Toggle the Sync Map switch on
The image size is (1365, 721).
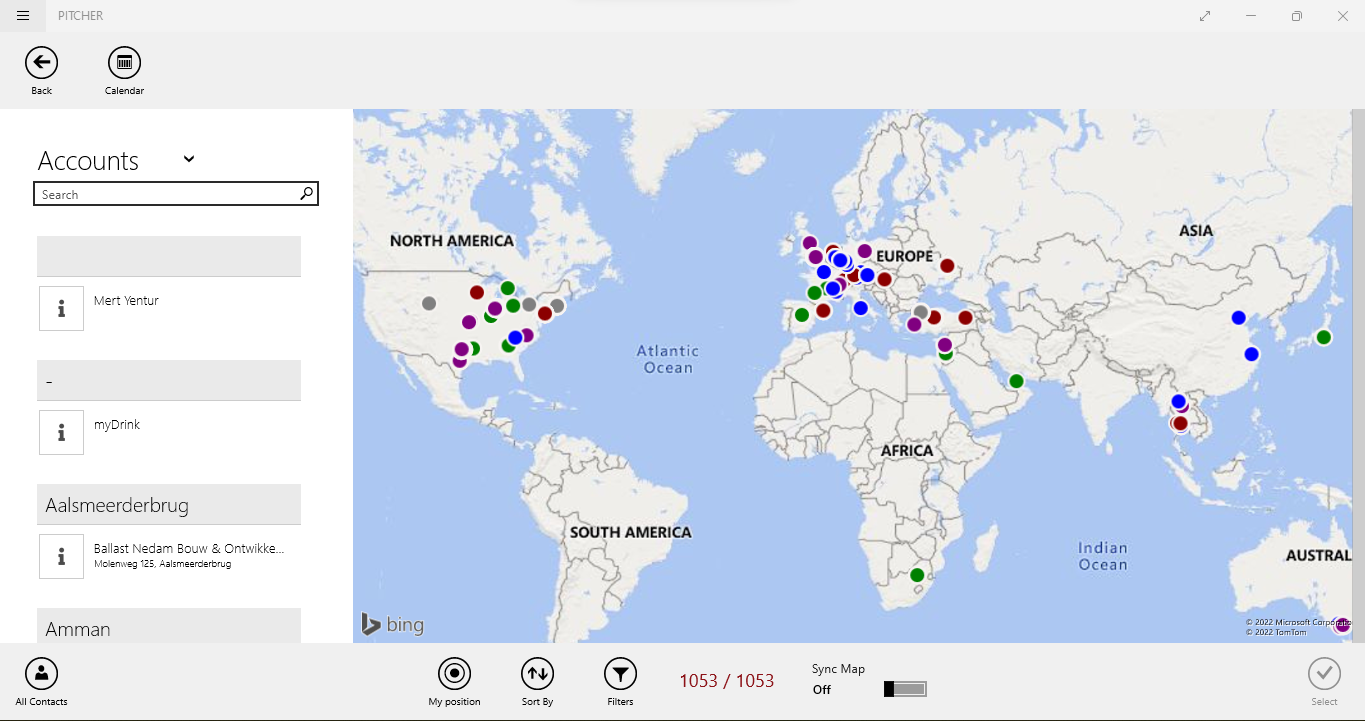click(904, 688)
